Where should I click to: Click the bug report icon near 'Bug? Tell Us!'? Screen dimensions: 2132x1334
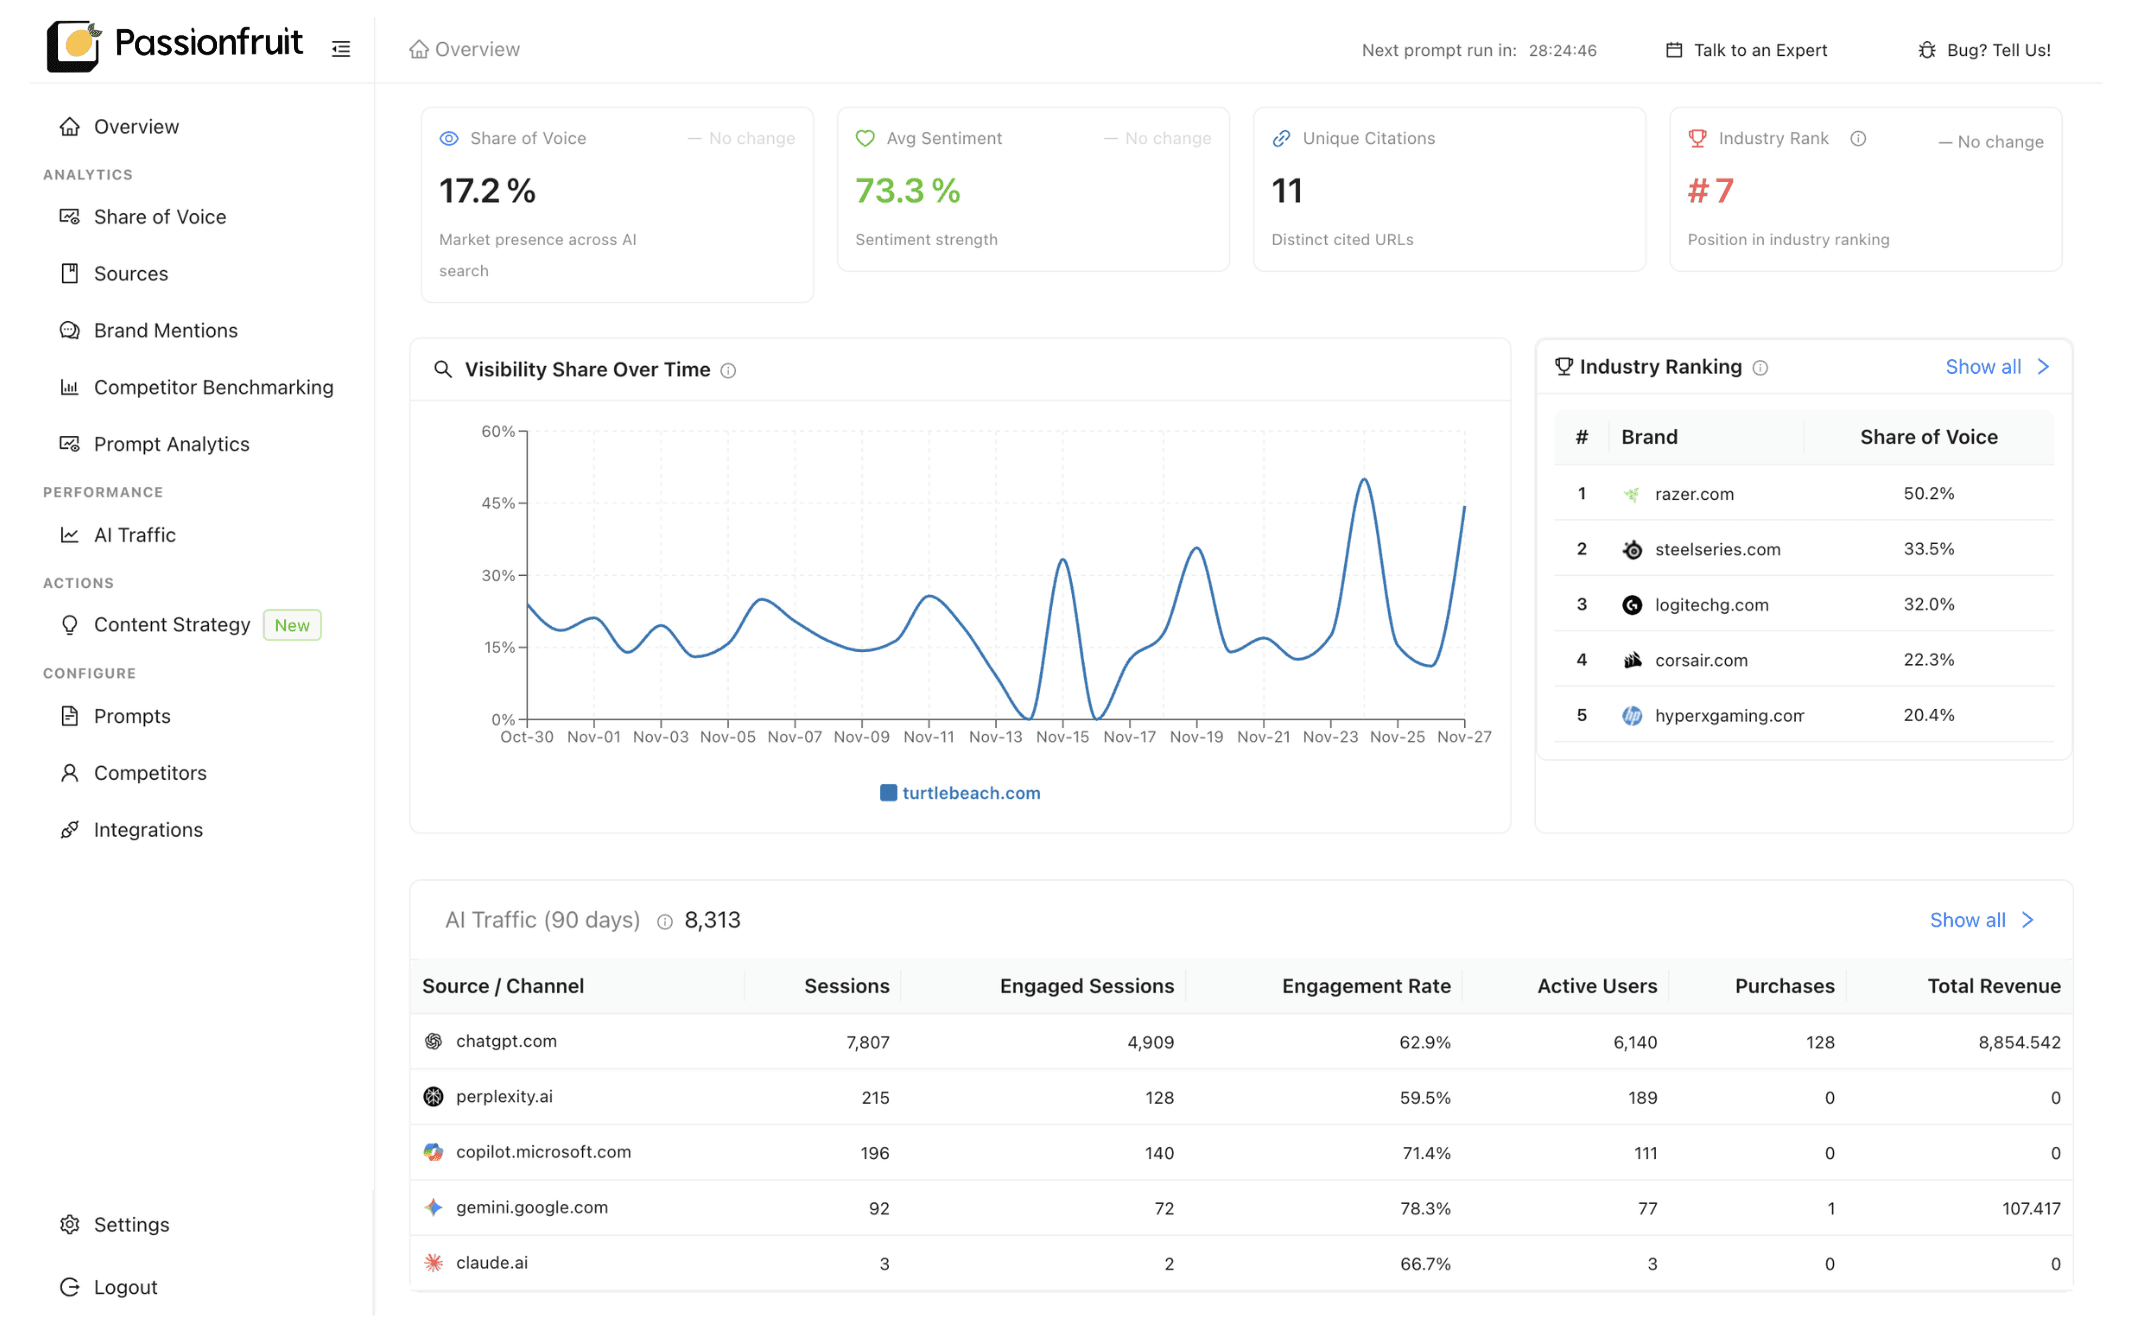(1926, 49)
